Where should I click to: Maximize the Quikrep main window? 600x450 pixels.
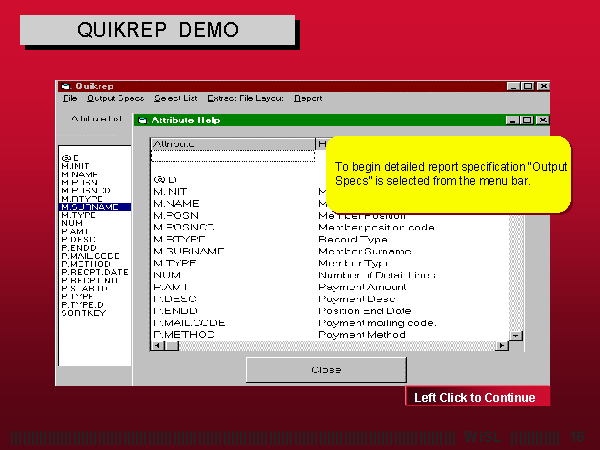(528, 85)
